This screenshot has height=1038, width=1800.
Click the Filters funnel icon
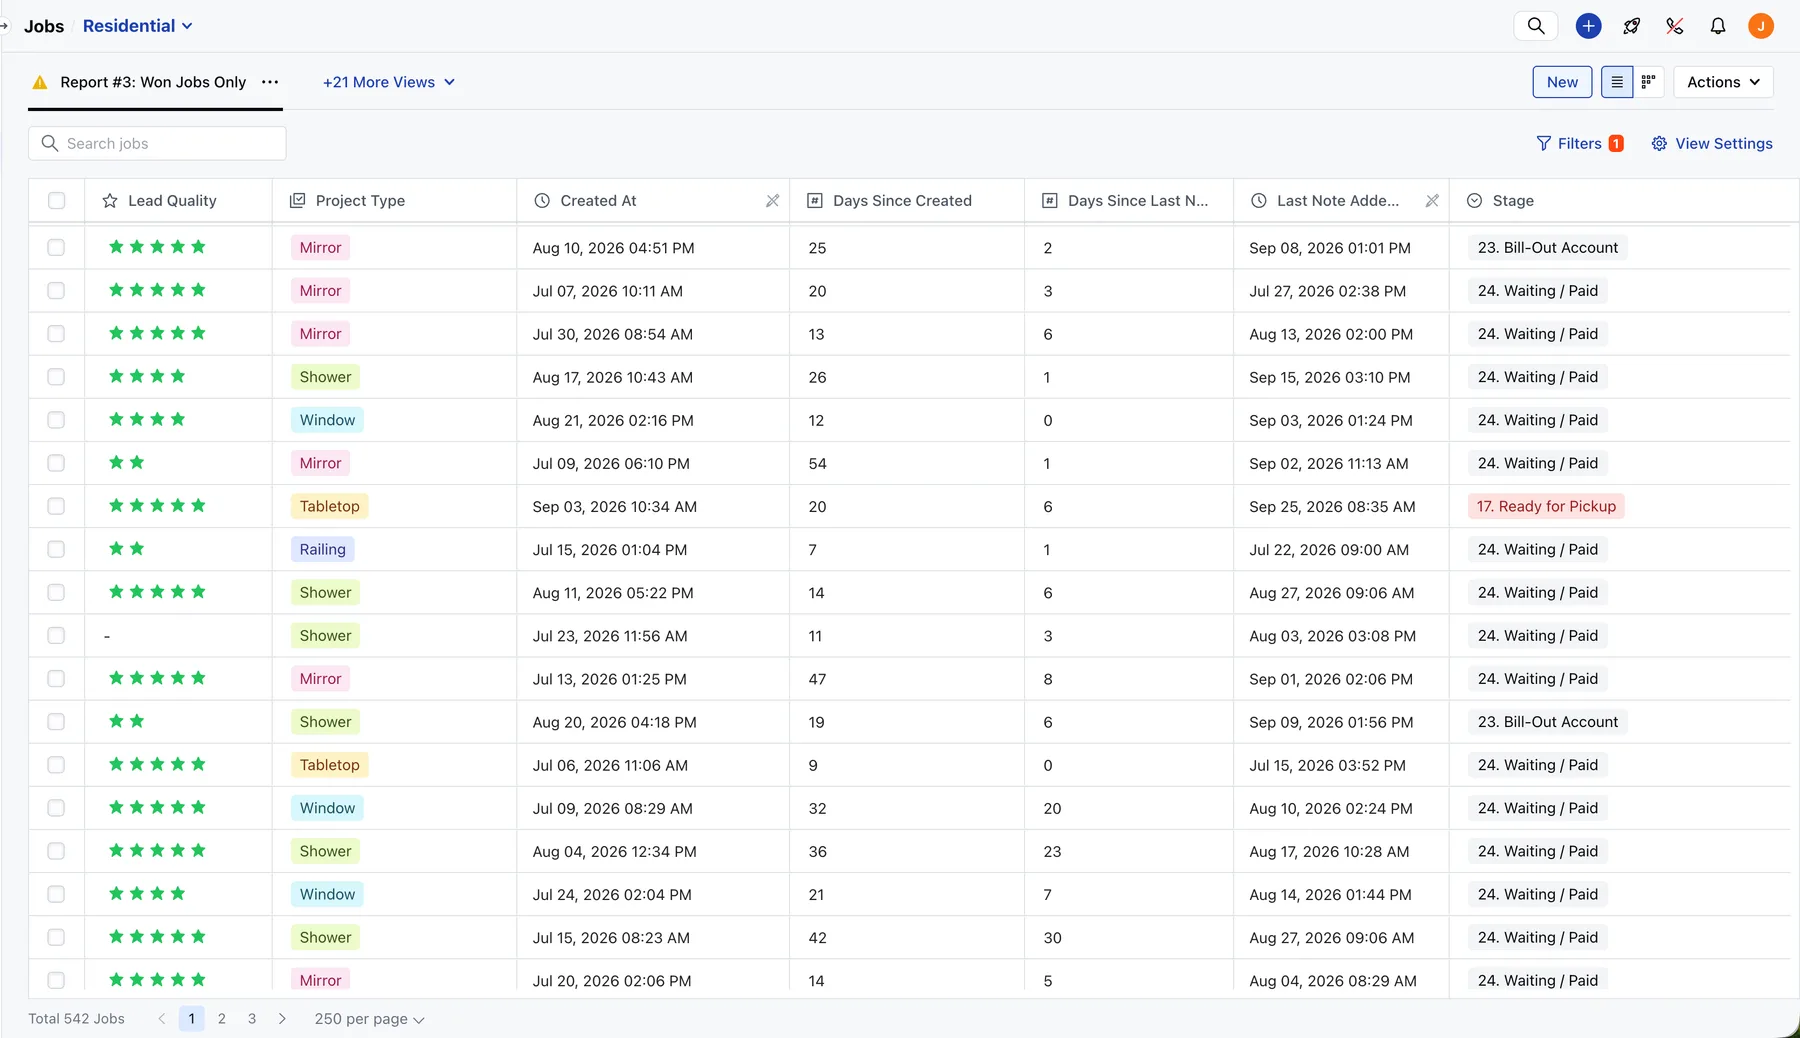coord(1544,144)
